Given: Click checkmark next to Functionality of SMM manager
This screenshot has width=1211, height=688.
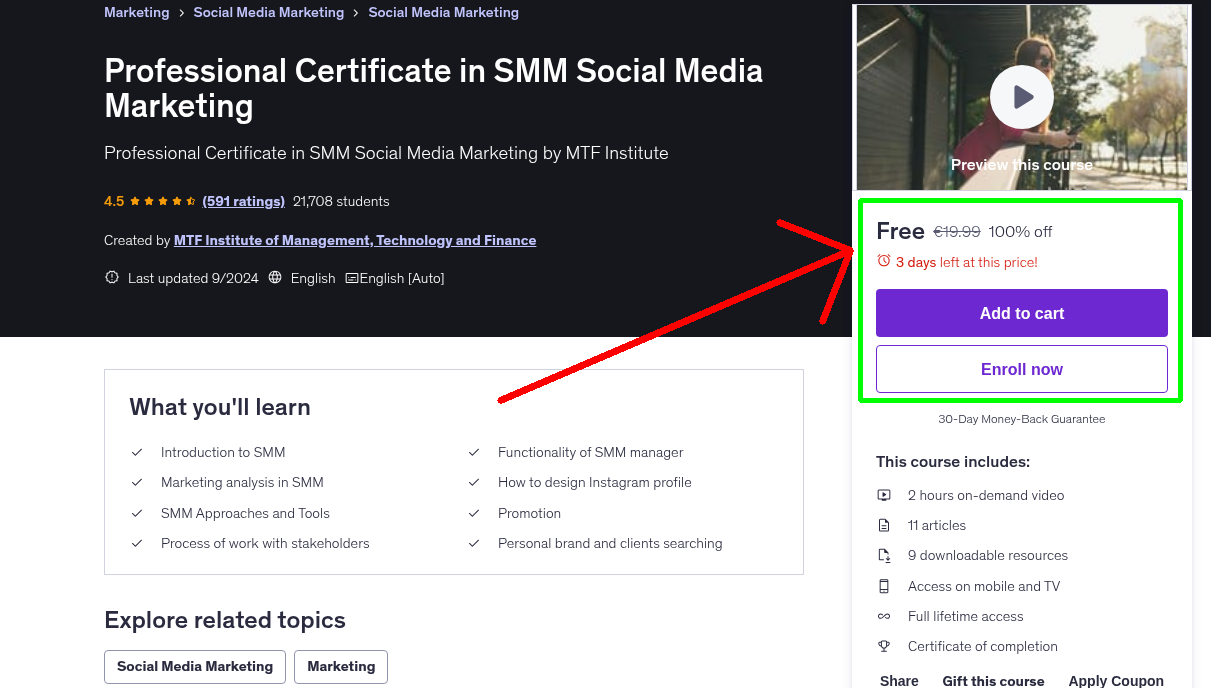Looking at the screenshot, I should [474, 452].
